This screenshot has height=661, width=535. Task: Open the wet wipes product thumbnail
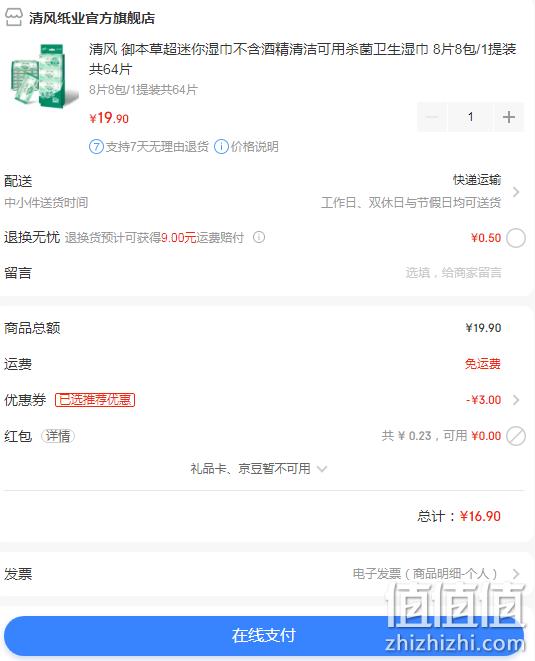[x=43, y=75]
